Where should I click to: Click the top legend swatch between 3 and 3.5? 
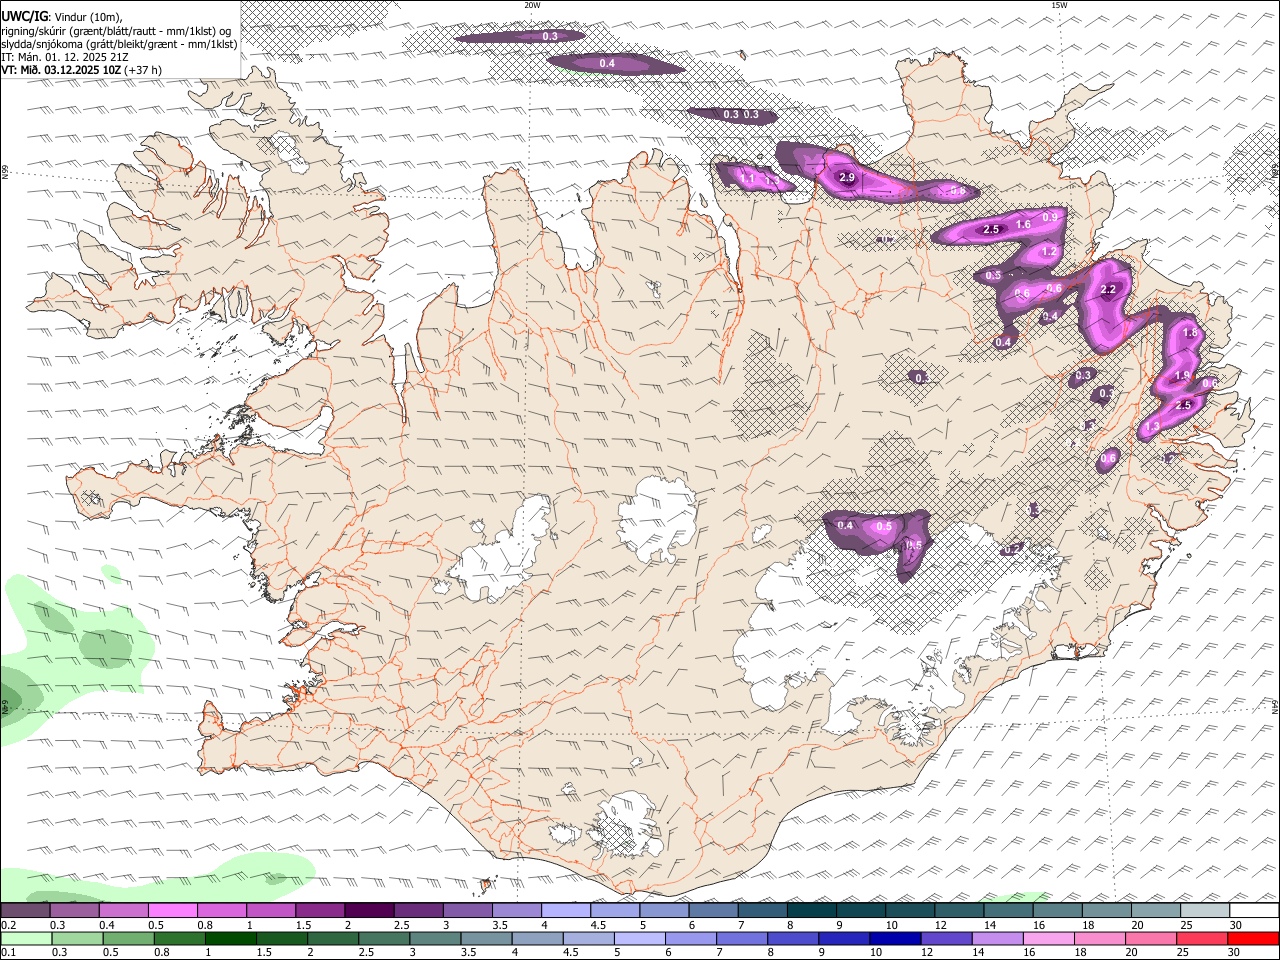467,910
